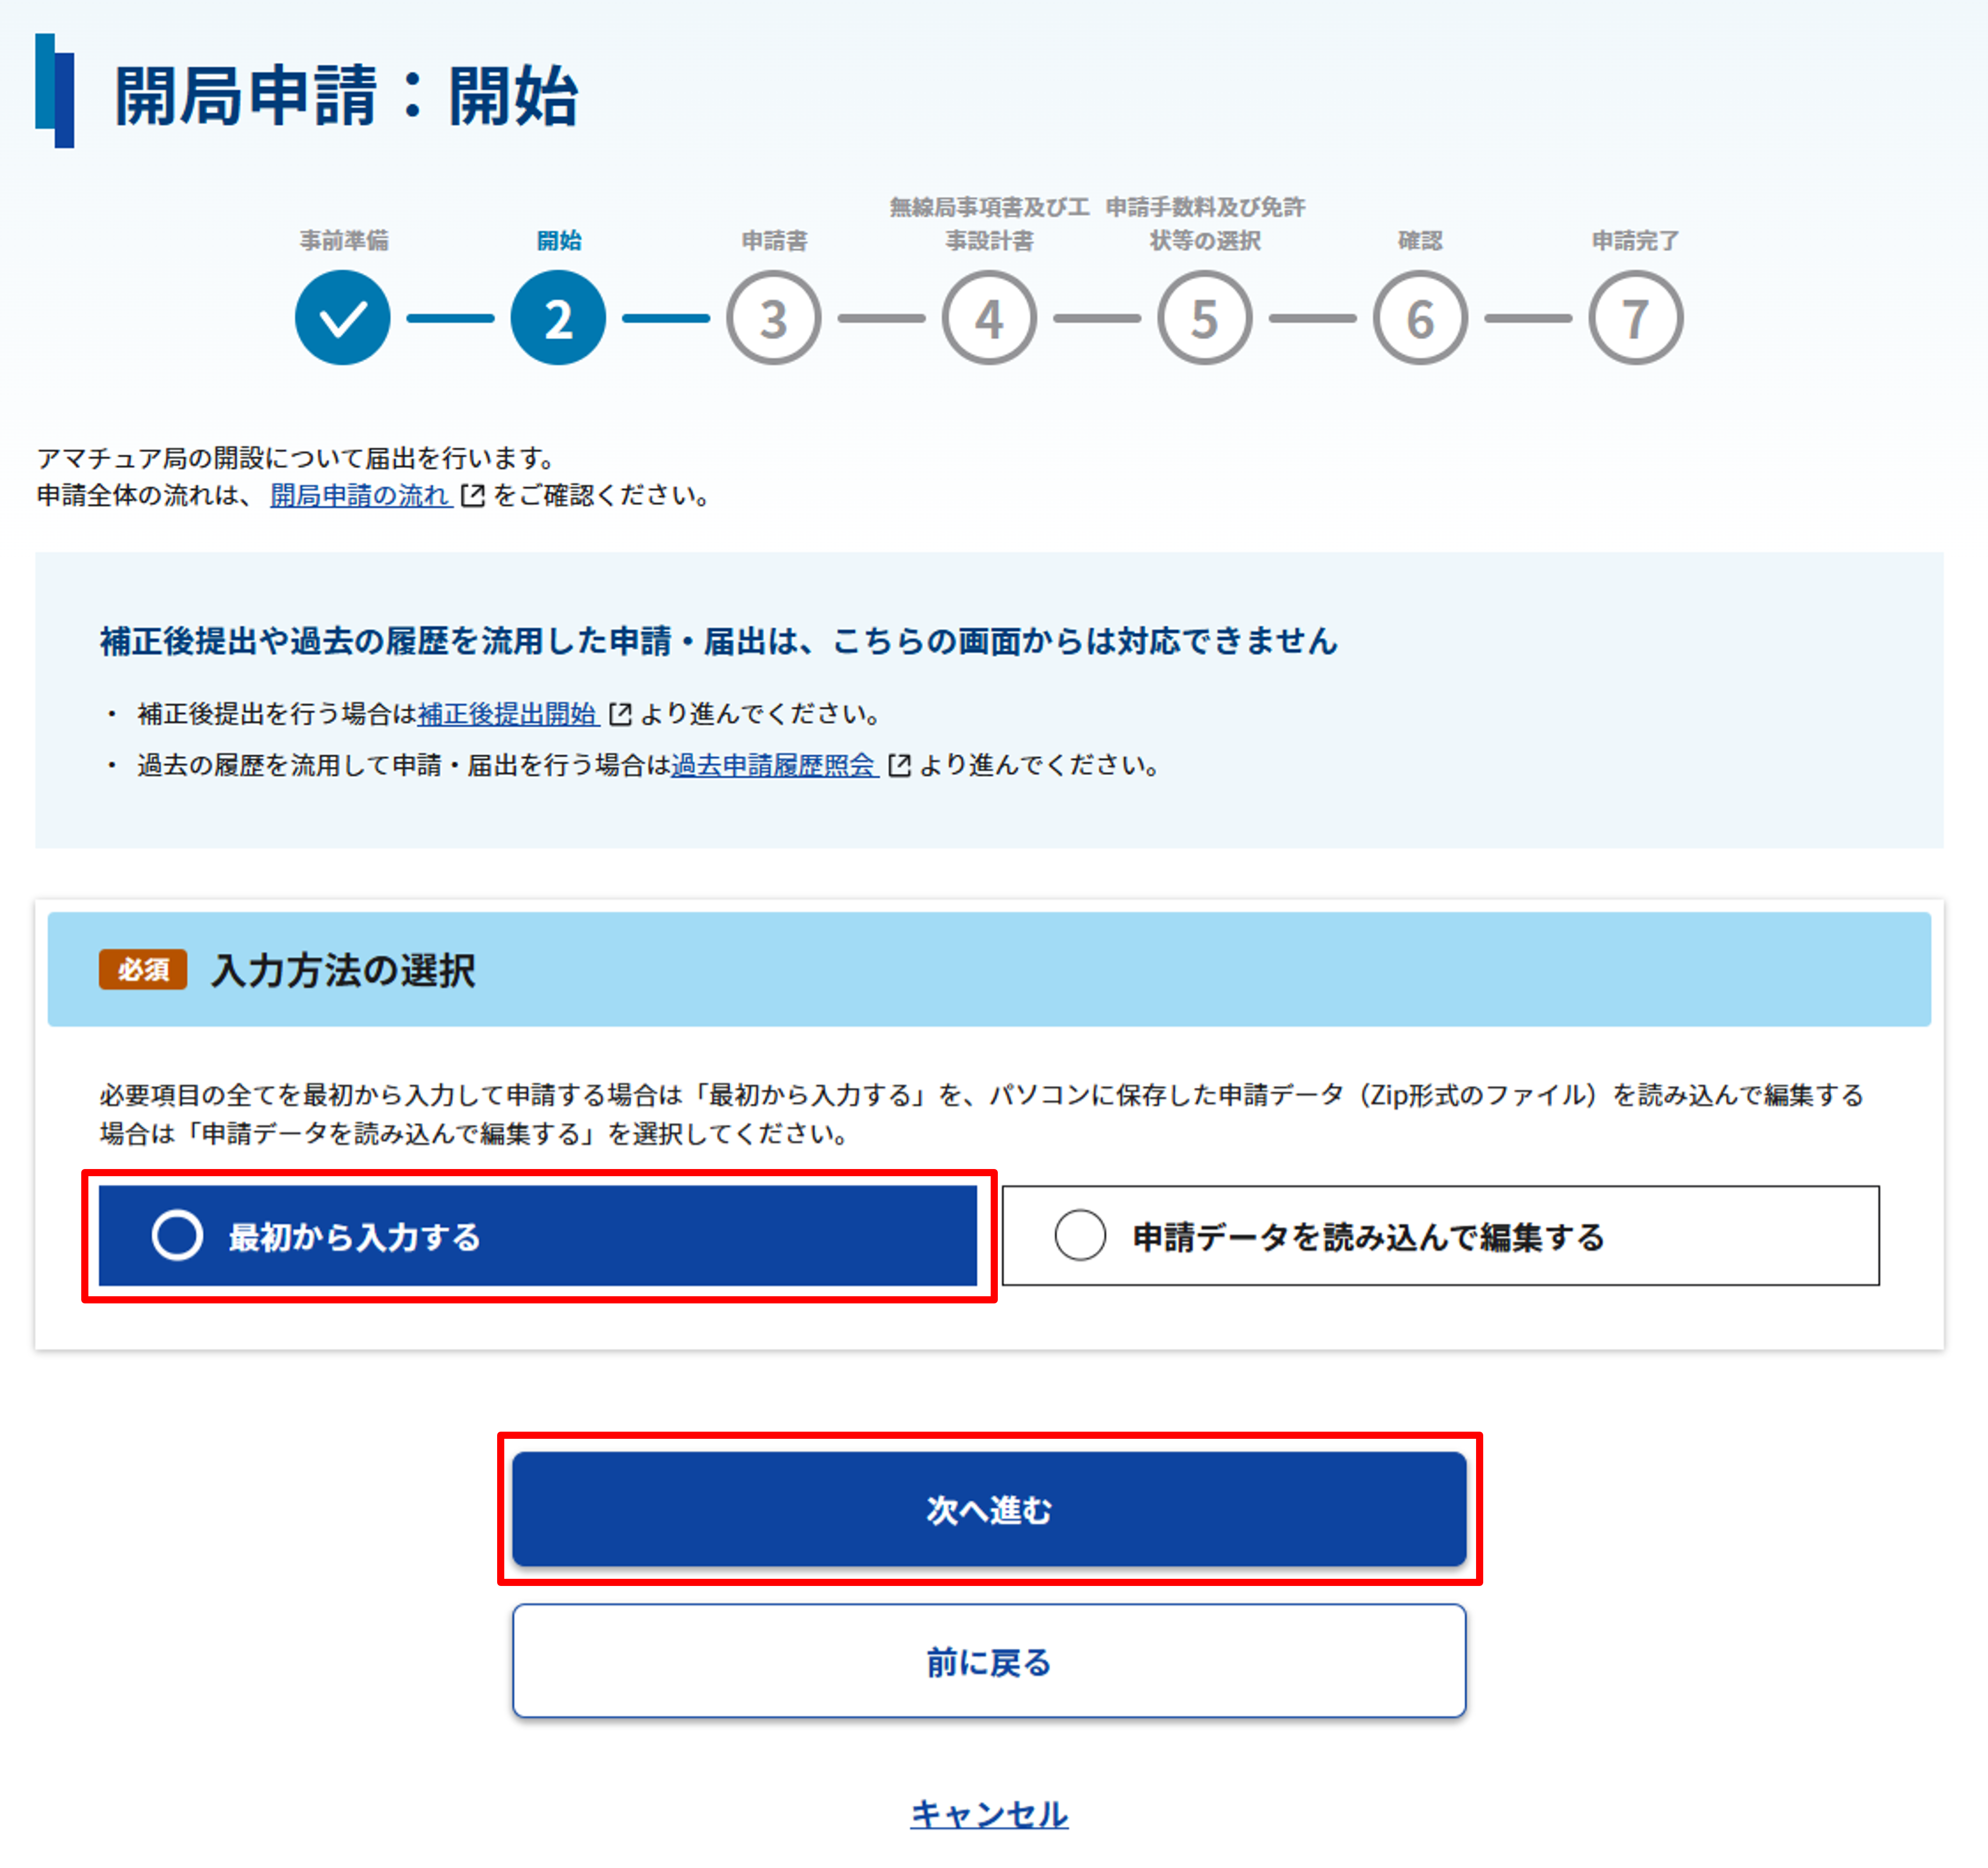Click step 3 circle 申請書
The width and height of the screenshot is (1988, 1868).
click(x=774, y=318)
